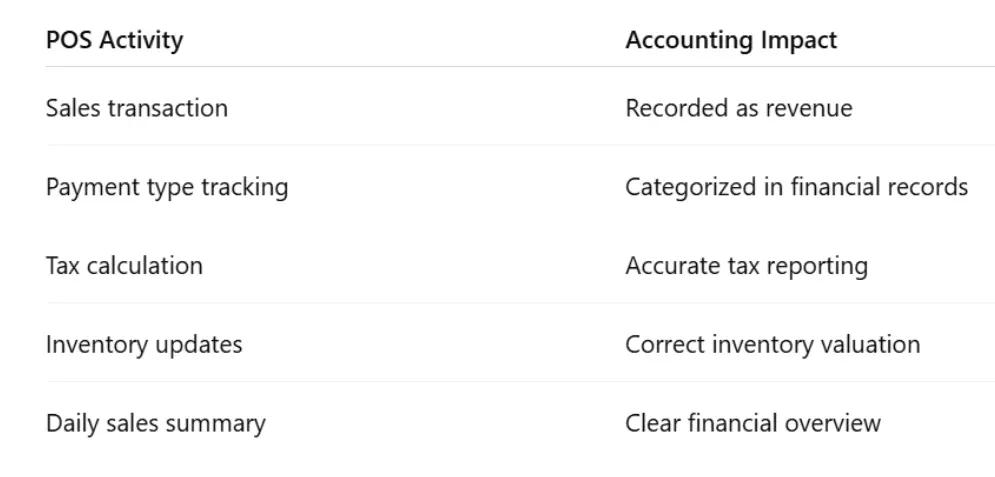Click the Accounting Impact column header
This screenshot has width=995, height=477.
tap(731, 41)
